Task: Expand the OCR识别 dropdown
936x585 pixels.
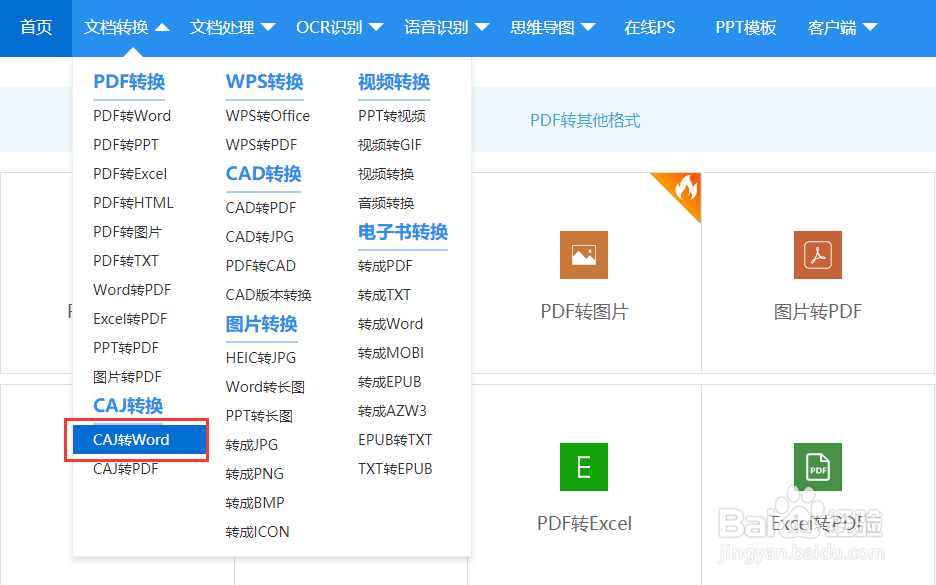Action: pyautogui.click(x=340, y=27)
